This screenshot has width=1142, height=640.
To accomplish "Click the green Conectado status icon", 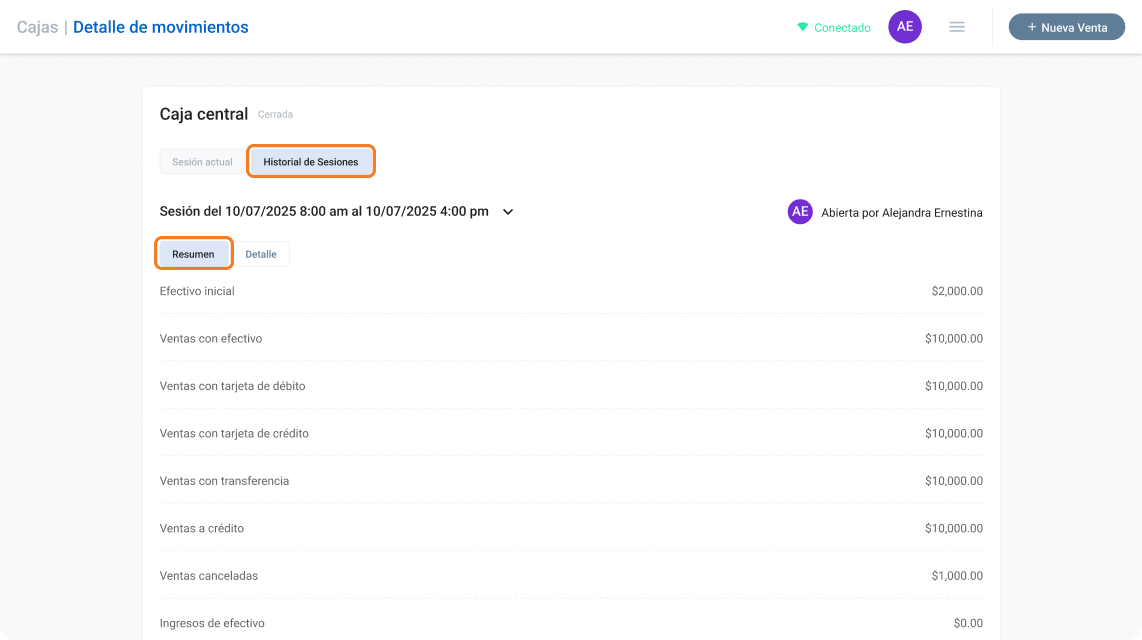I will pos(802,27).
